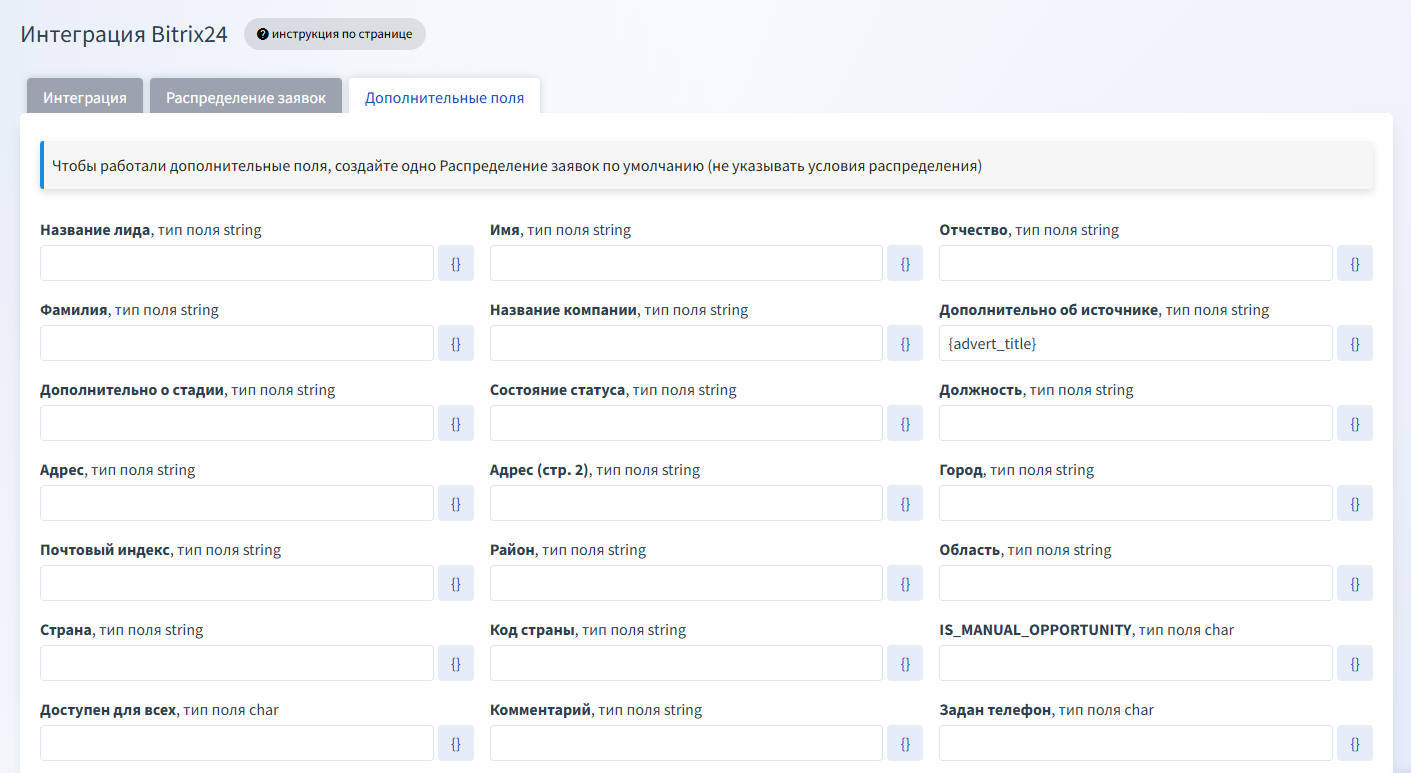This screenshot has height=773, width=1411.
Task: Insert variable into Комментарий field
Action: click(905, 743)
